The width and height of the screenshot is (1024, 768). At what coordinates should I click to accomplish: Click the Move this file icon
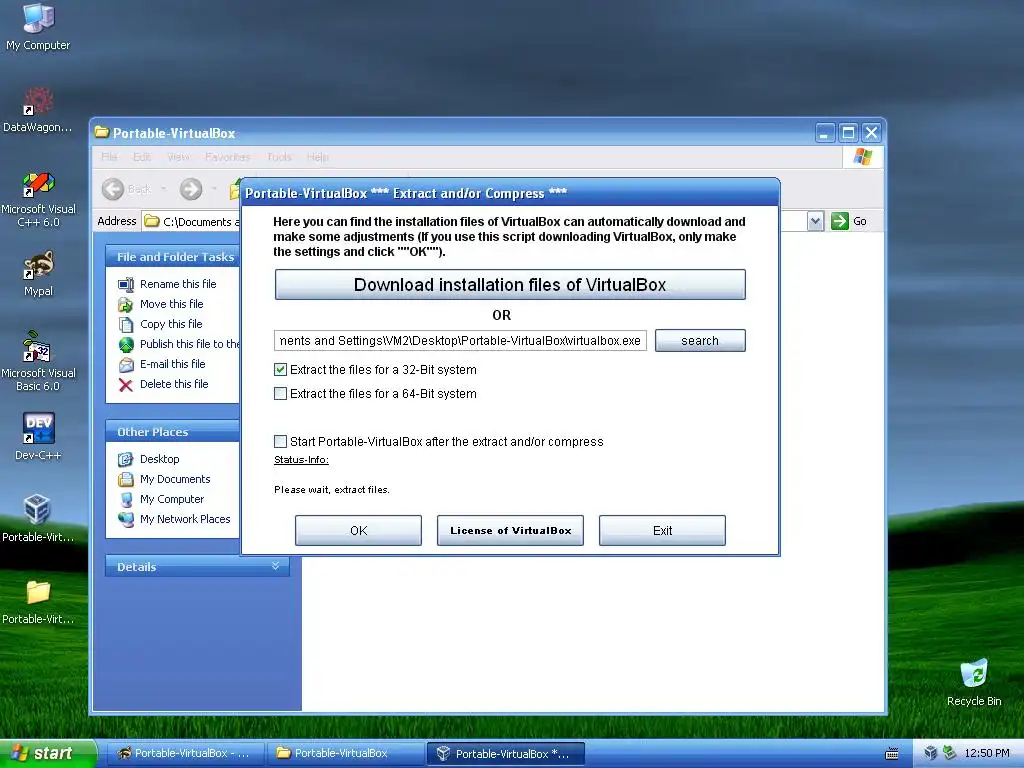(125, 304)
